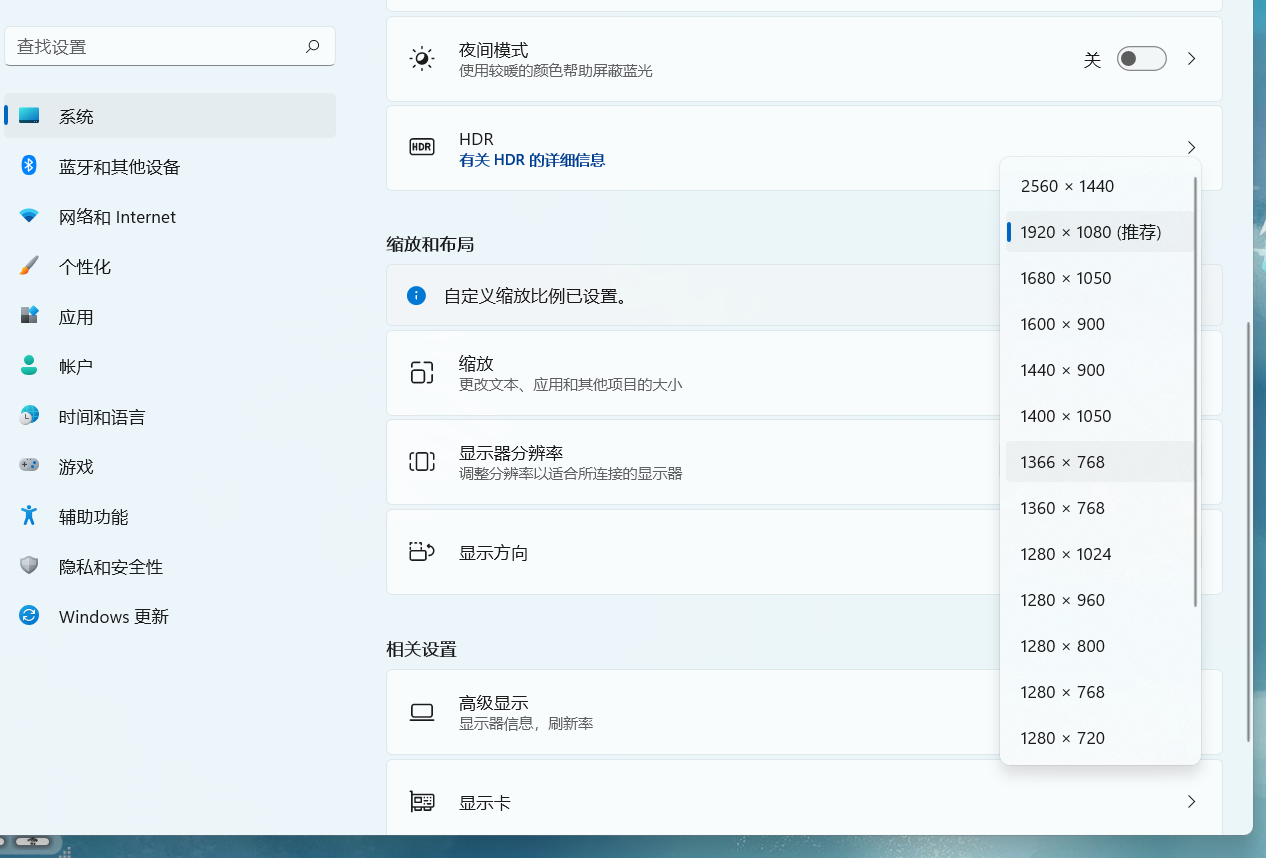The image size is (1266, 858).
Task: Click the Windows Update sync icon
Action: (x=29, y=616)
